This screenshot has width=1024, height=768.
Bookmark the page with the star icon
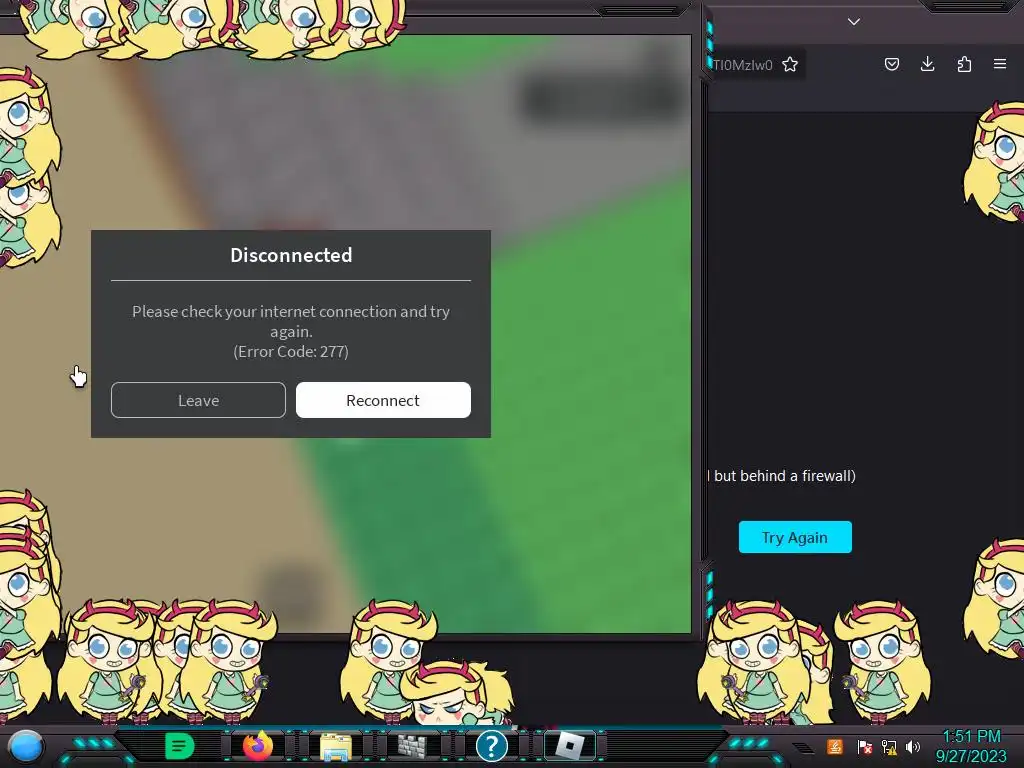(x=790, y=65)
